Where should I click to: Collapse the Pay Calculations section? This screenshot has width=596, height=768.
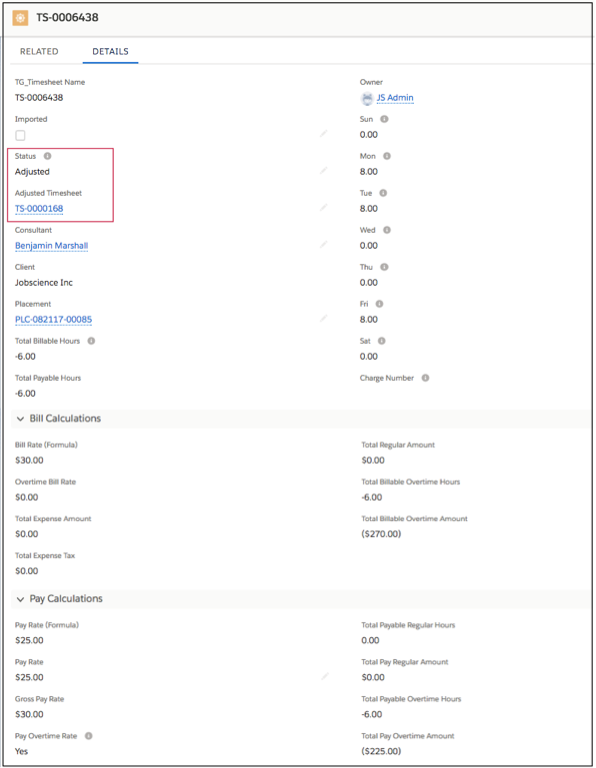[x=20, y=599]
